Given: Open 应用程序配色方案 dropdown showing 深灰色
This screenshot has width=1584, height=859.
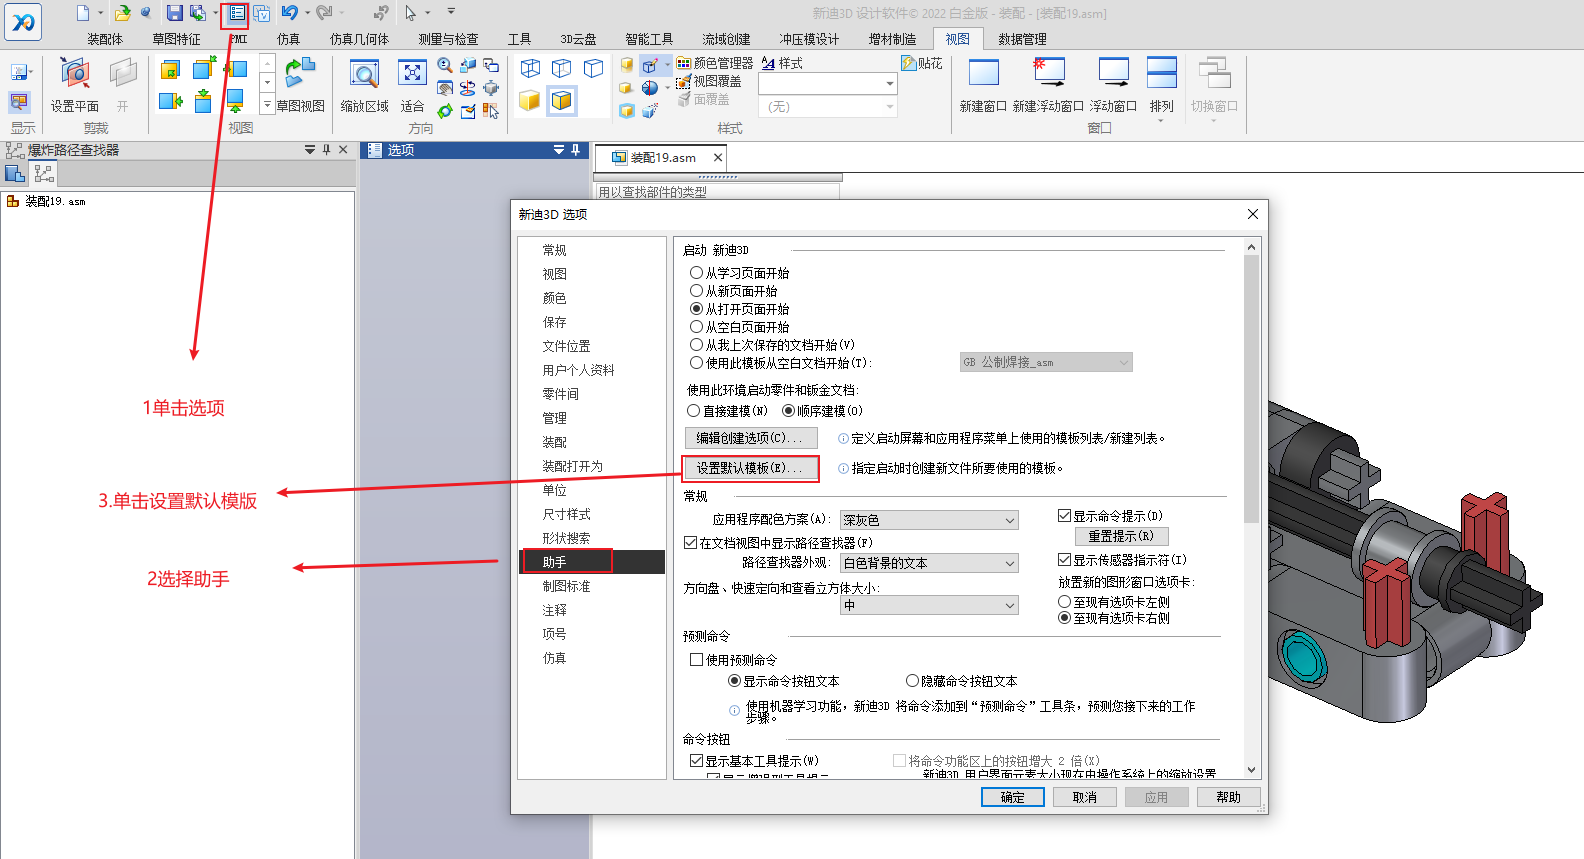Looking at the screenshot, I should click(929, 520).
